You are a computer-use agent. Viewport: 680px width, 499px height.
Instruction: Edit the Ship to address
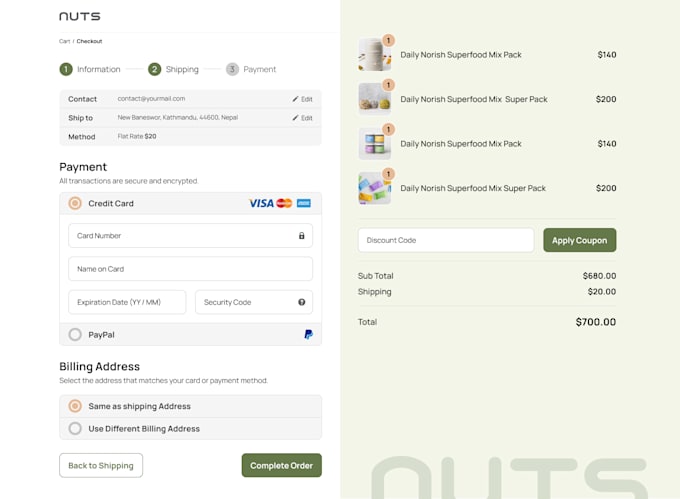(303, 118)
